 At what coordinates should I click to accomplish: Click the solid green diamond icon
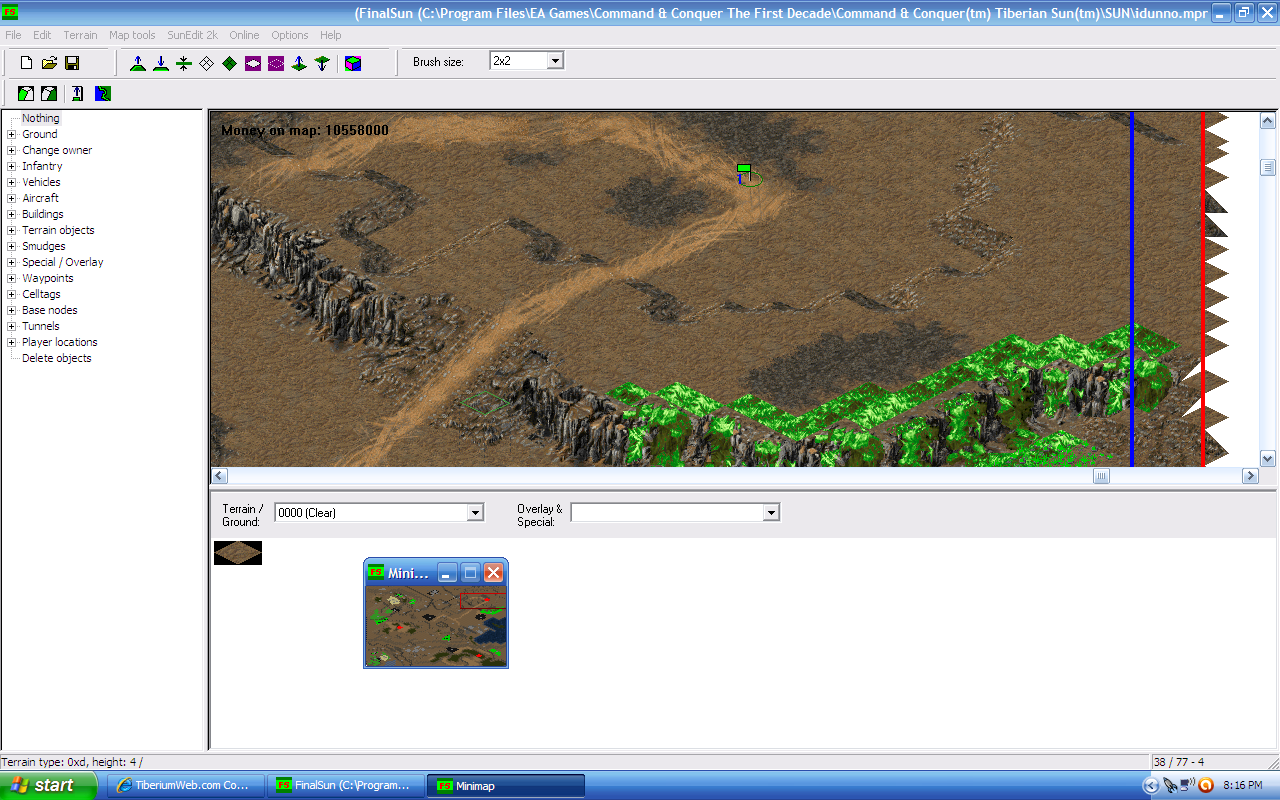(229, 63)
